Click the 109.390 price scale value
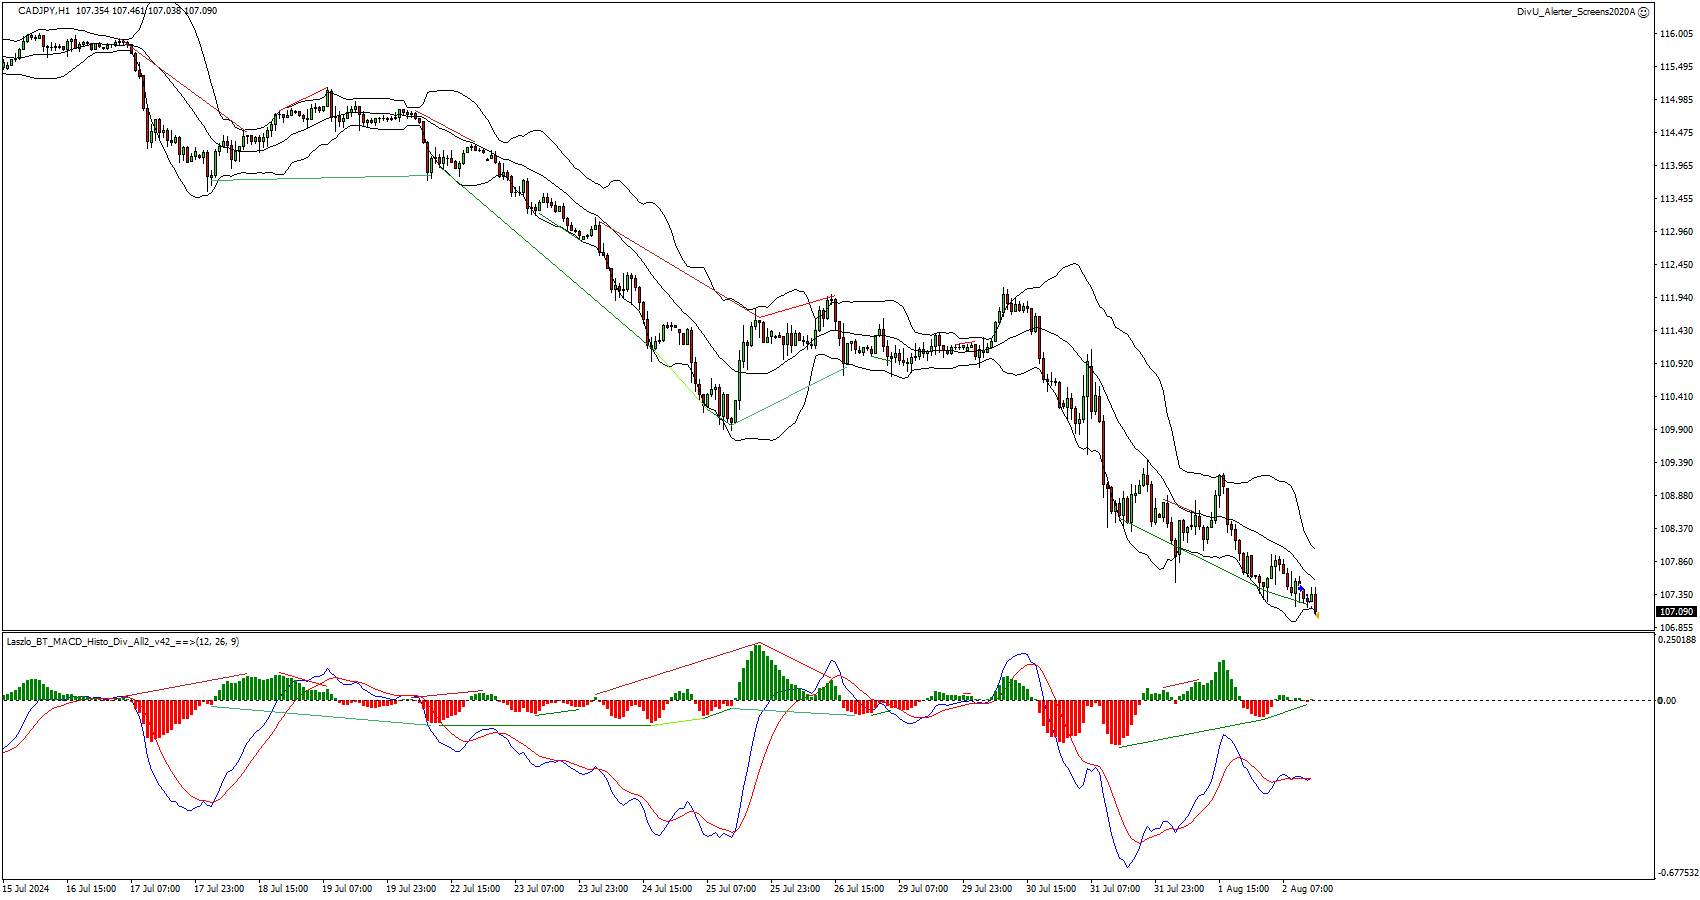Screen dimensions: 1700x900 click(1676, 463)
